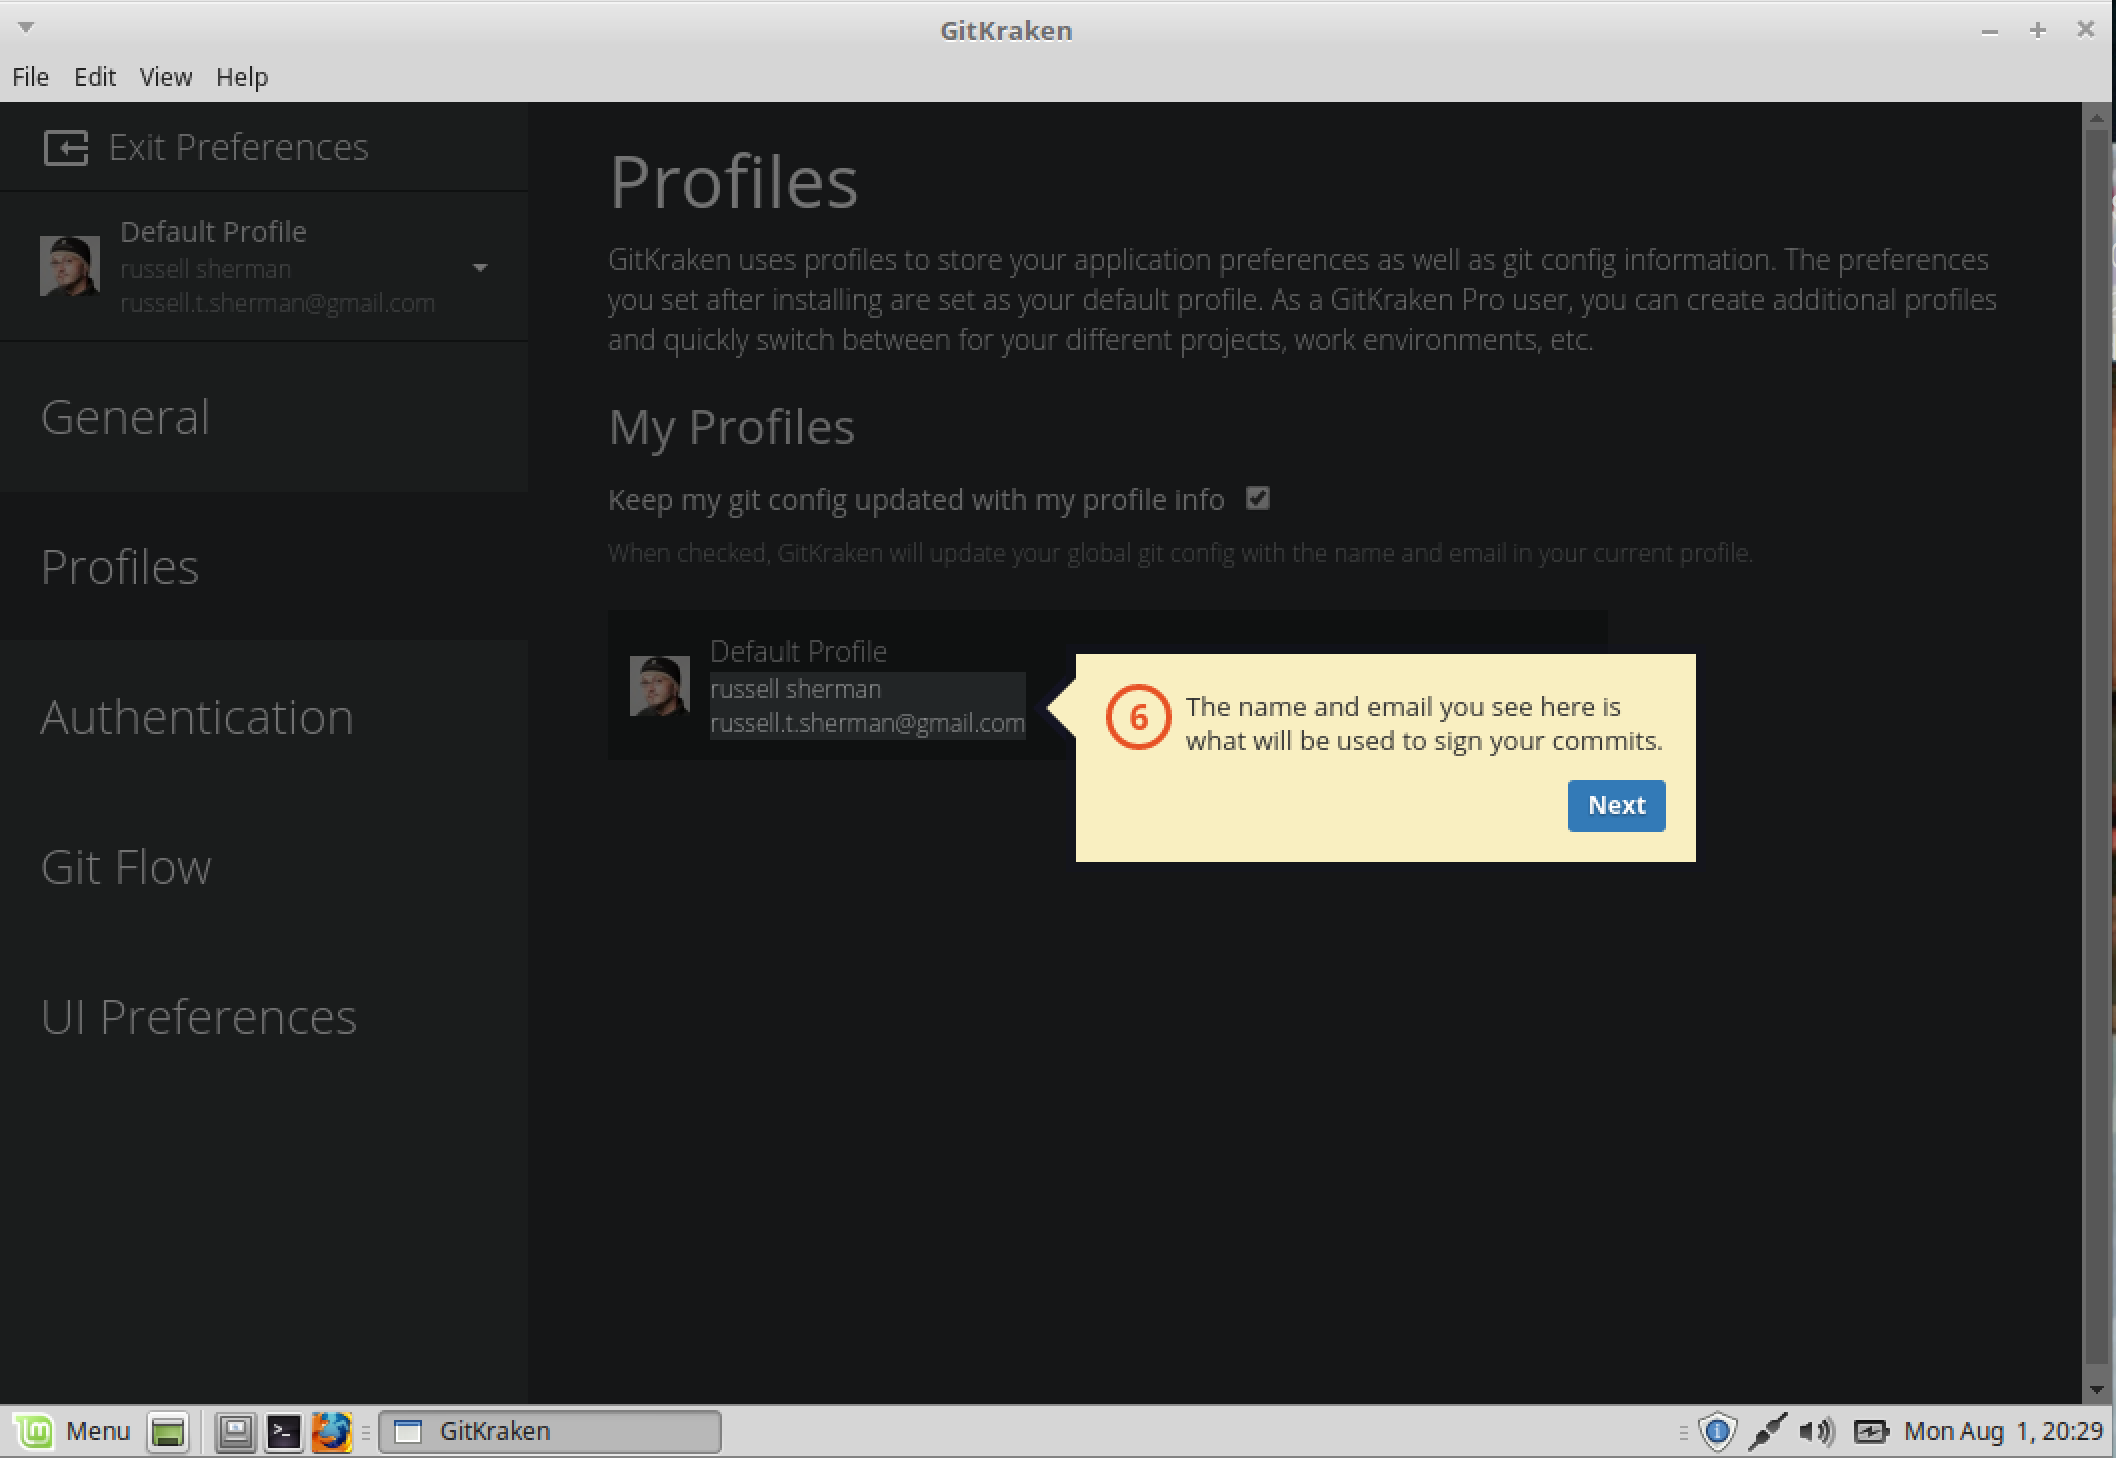Click the volume speaker tray icon
Image resolution: width=2116 pixels, height=1458 pixels.
pos(1817,1432)
